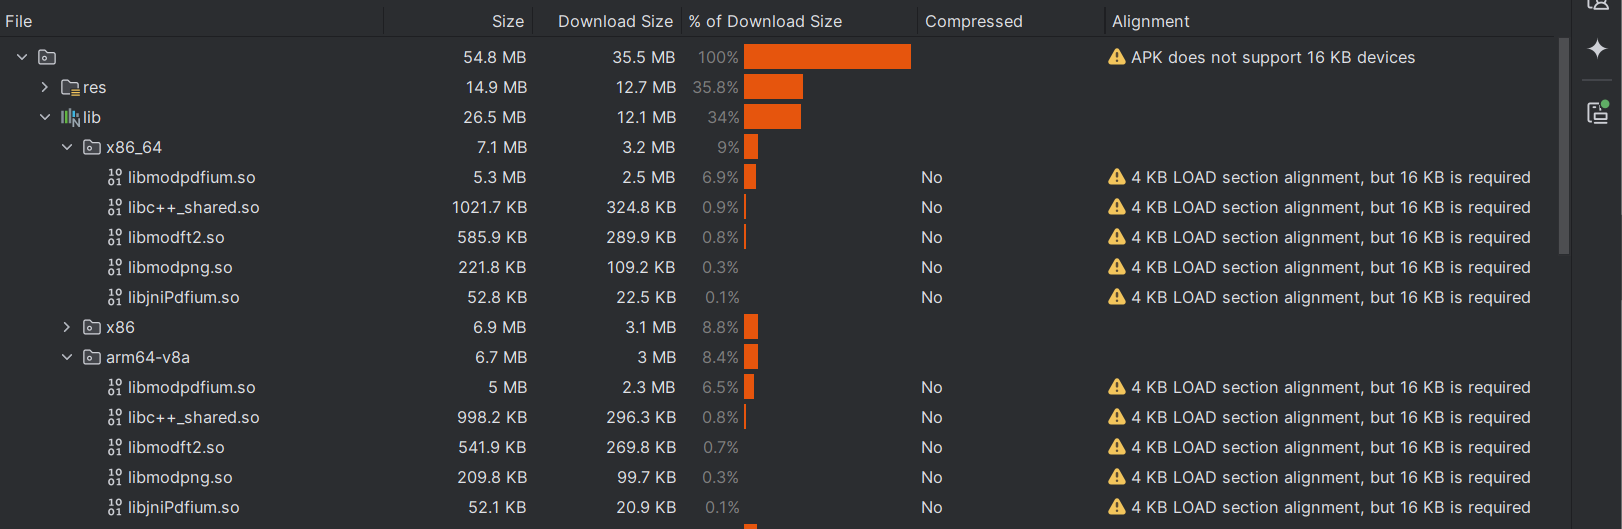Select libjniPdfium.so under arm64-v8a
1622x529 pixels.
tap(183, 507)
